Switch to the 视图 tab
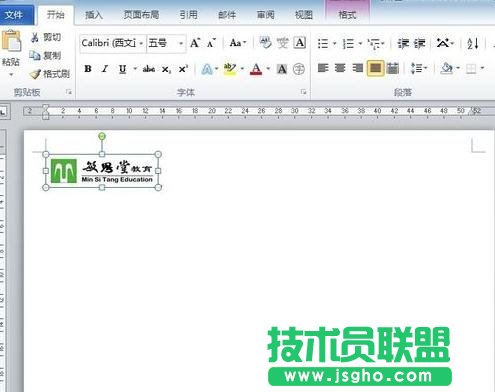Image resolution: width=495 pixels, height=392 pixels. (x=304, y=15)
